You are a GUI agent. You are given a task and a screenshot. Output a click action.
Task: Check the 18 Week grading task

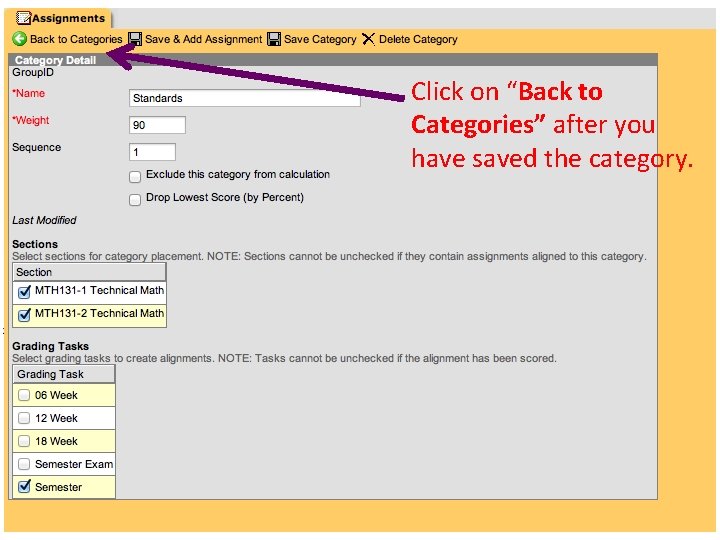(x=24, y=441)
